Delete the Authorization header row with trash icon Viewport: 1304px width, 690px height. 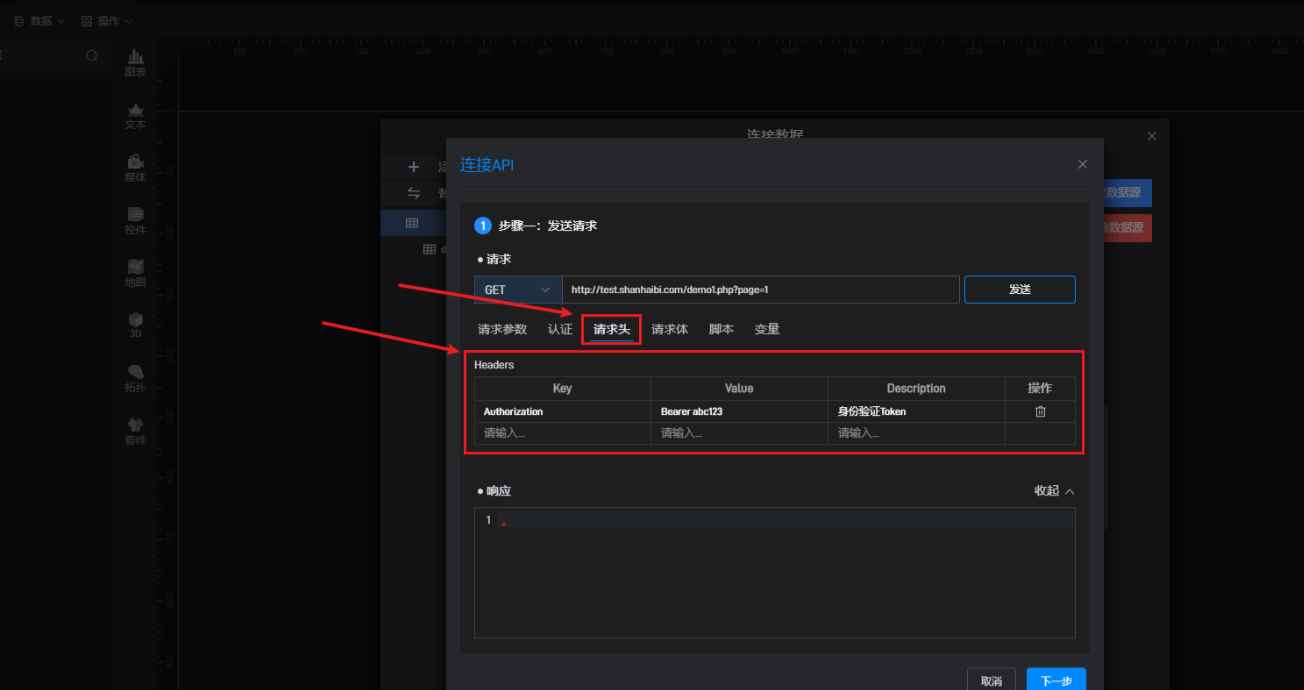1040,412
